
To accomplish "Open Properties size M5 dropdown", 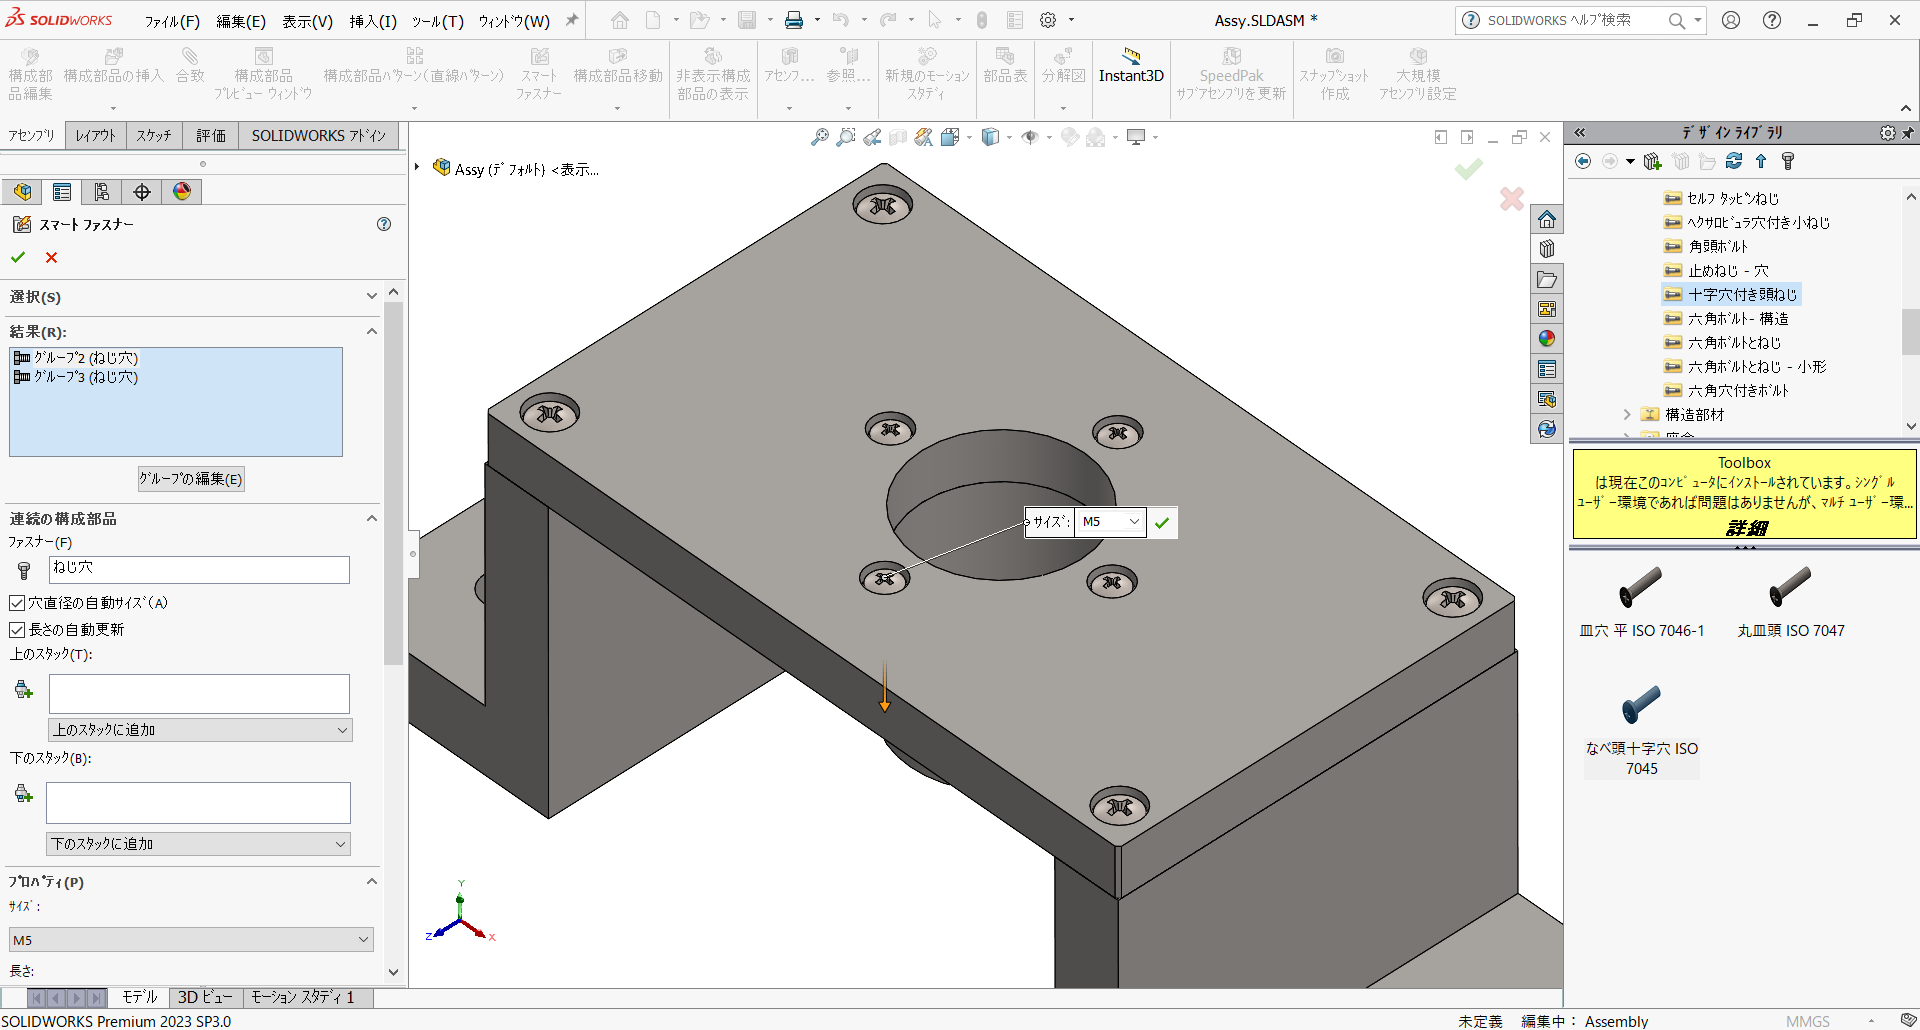I will click(191, 940).
